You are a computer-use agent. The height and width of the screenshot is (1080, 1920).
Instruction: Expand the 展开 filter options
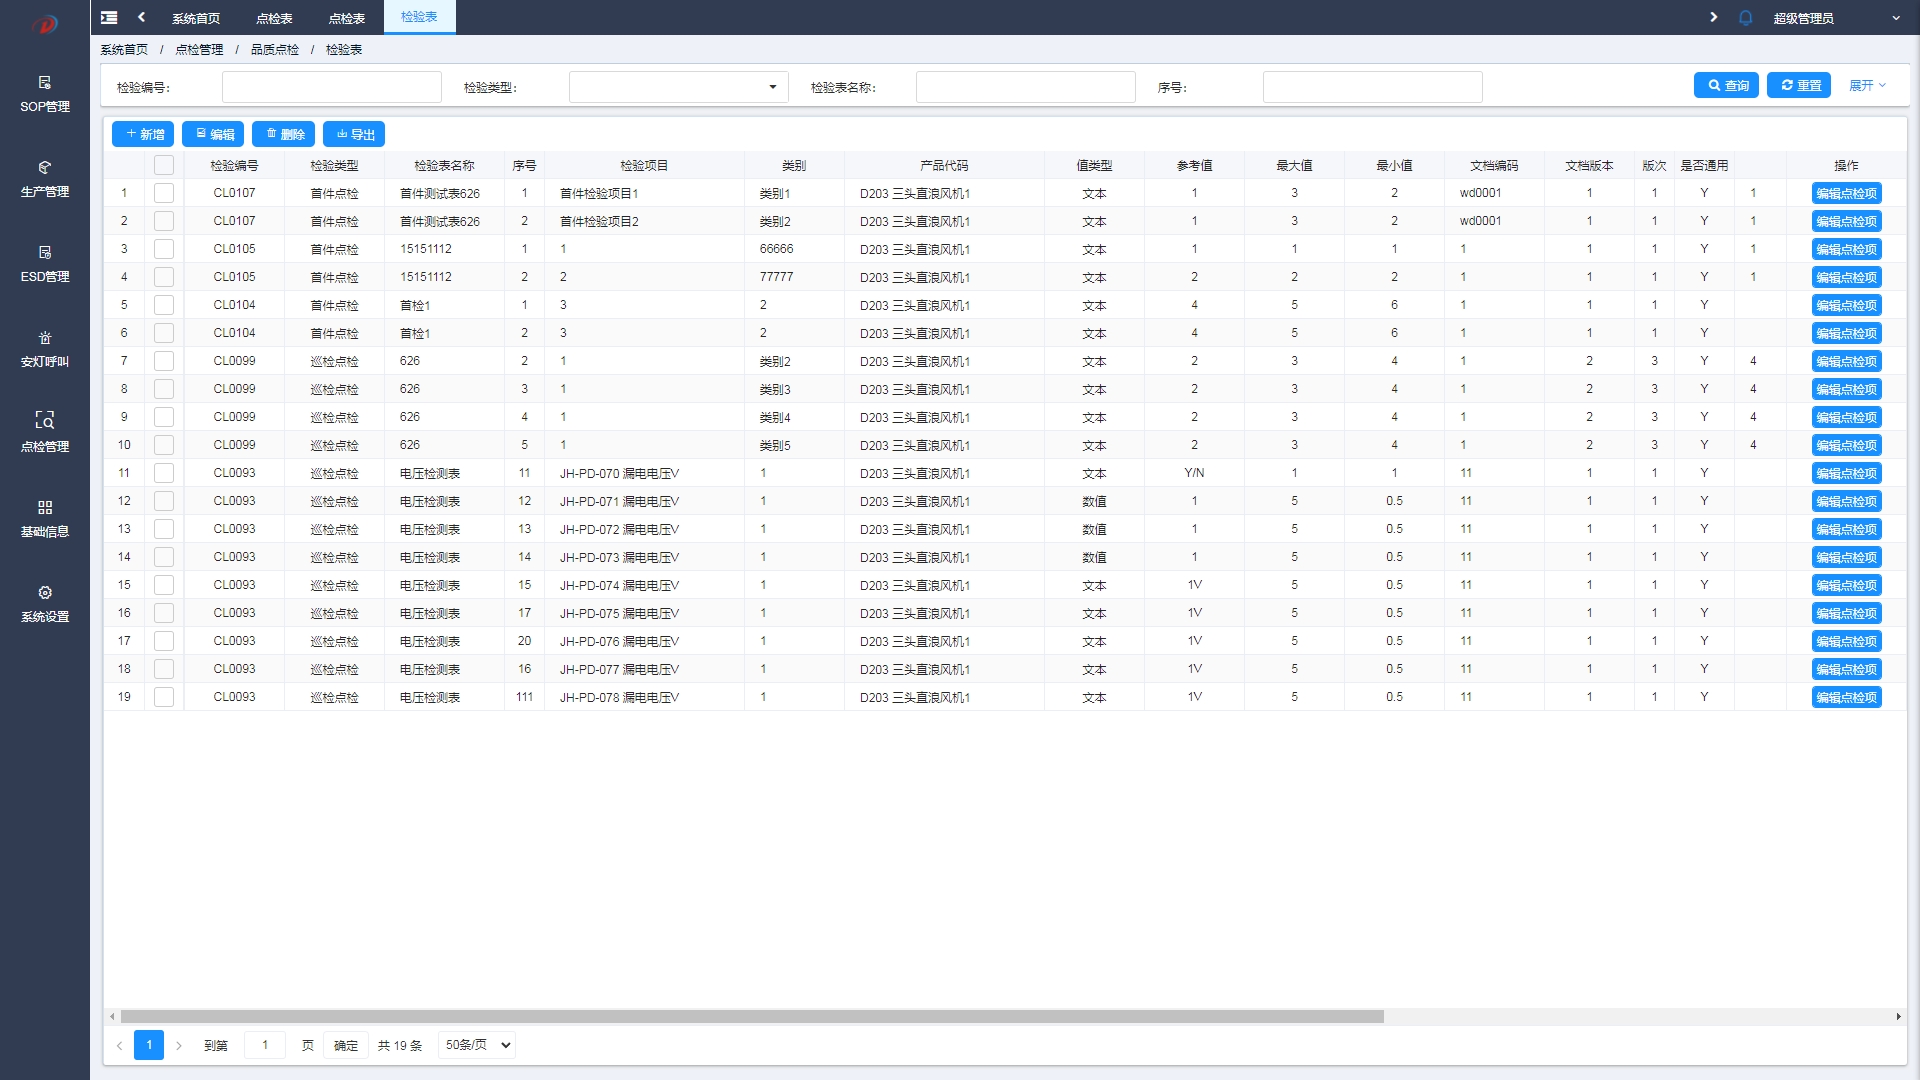click(1866, 86)
